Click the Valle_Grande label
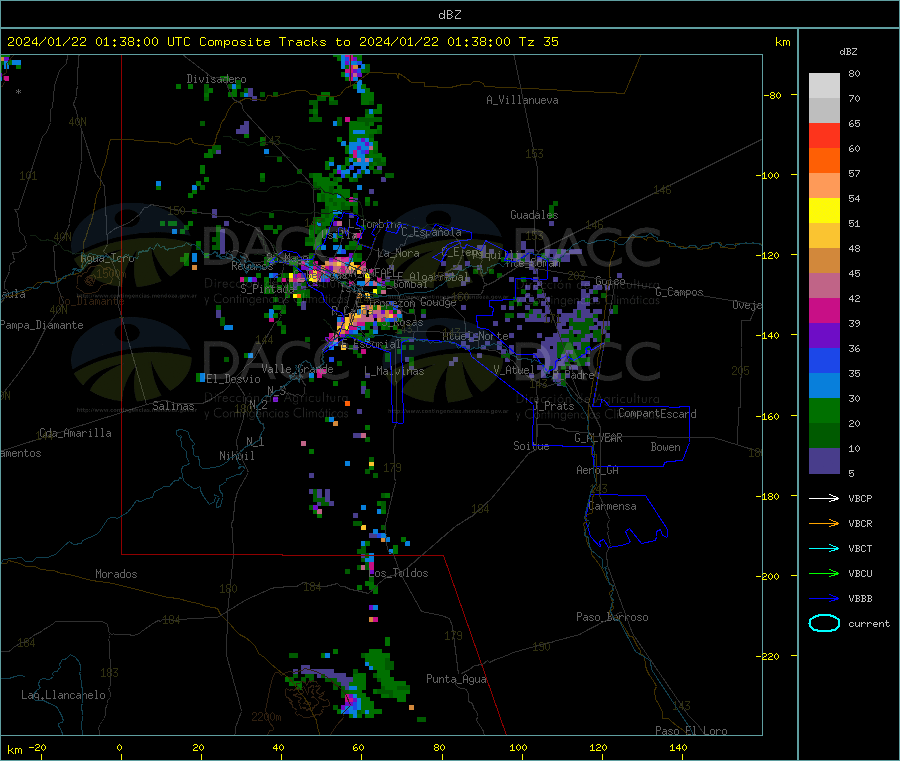 (297, 368)
